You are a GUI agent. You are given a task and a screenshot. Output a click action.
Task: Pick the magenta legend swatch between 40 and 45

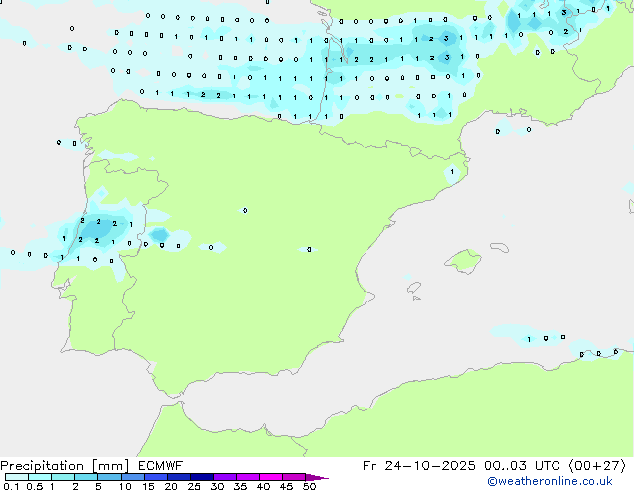(x=271, y=477)
